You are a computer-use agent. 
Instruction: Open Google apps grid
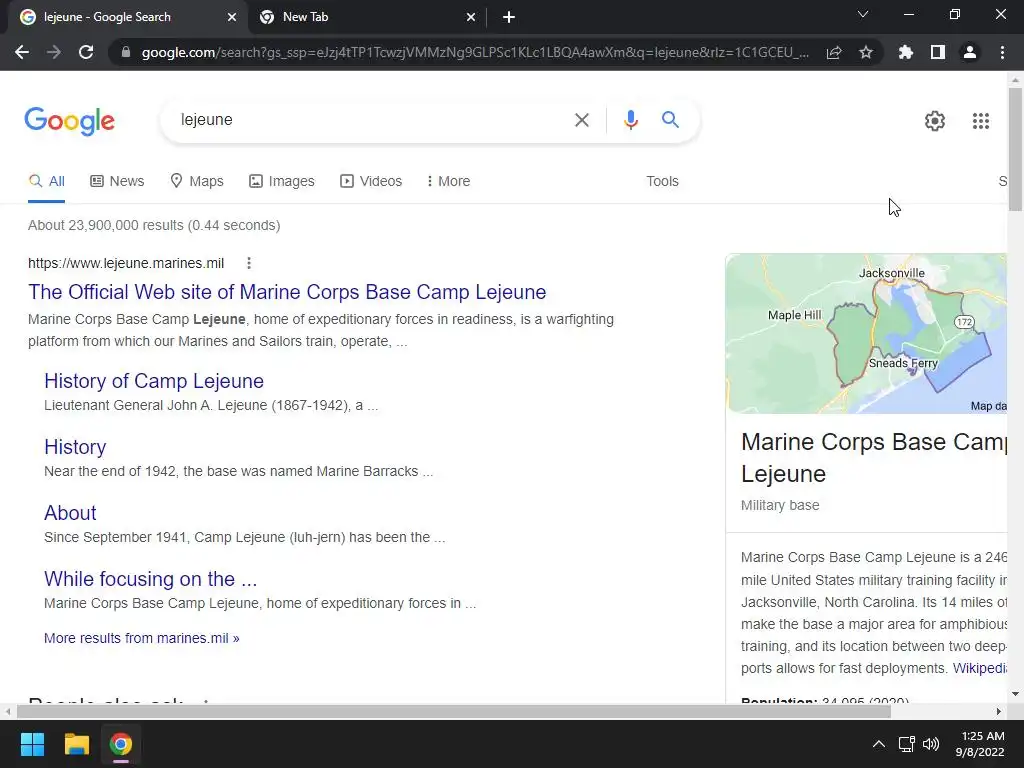click(x=981, y=121)
